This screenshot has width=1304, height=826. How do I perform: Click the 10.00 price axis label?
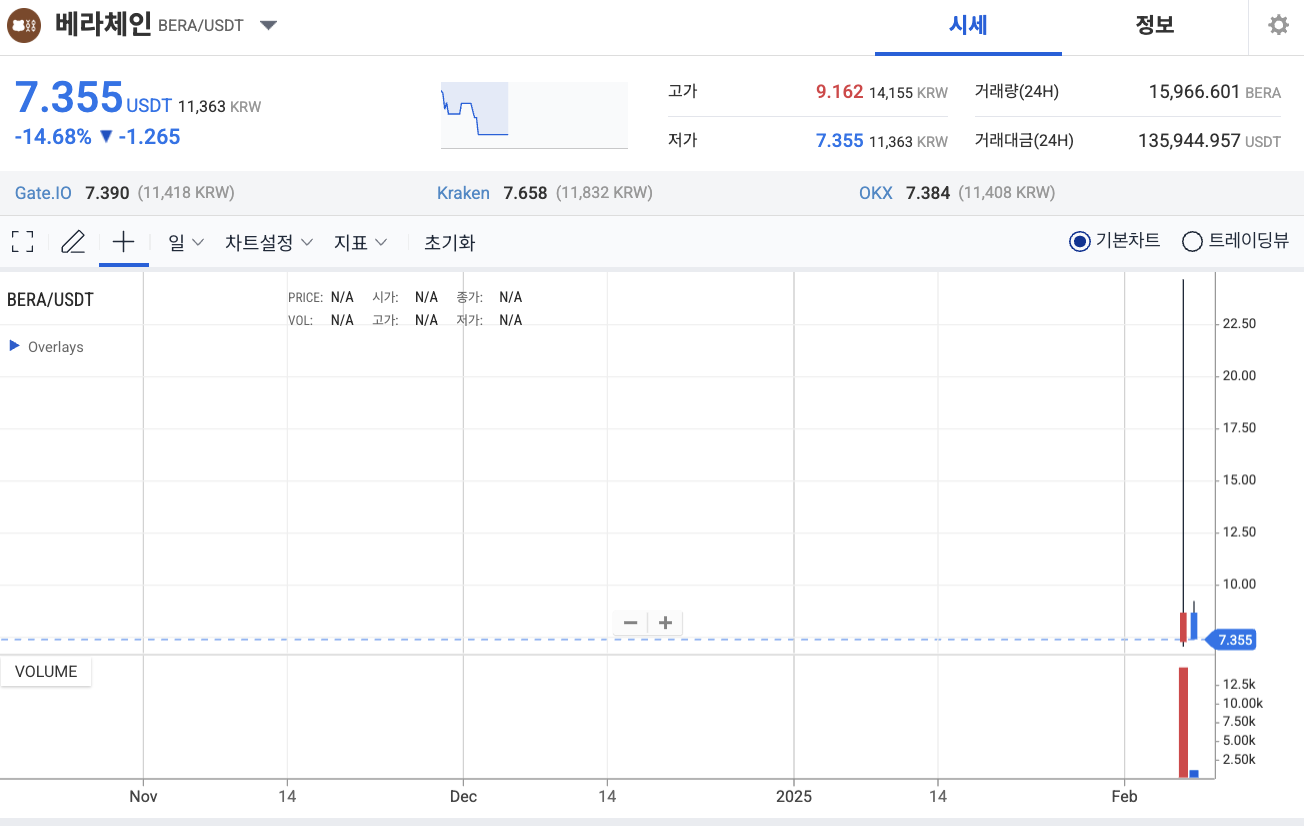[x=1239, y=584]
